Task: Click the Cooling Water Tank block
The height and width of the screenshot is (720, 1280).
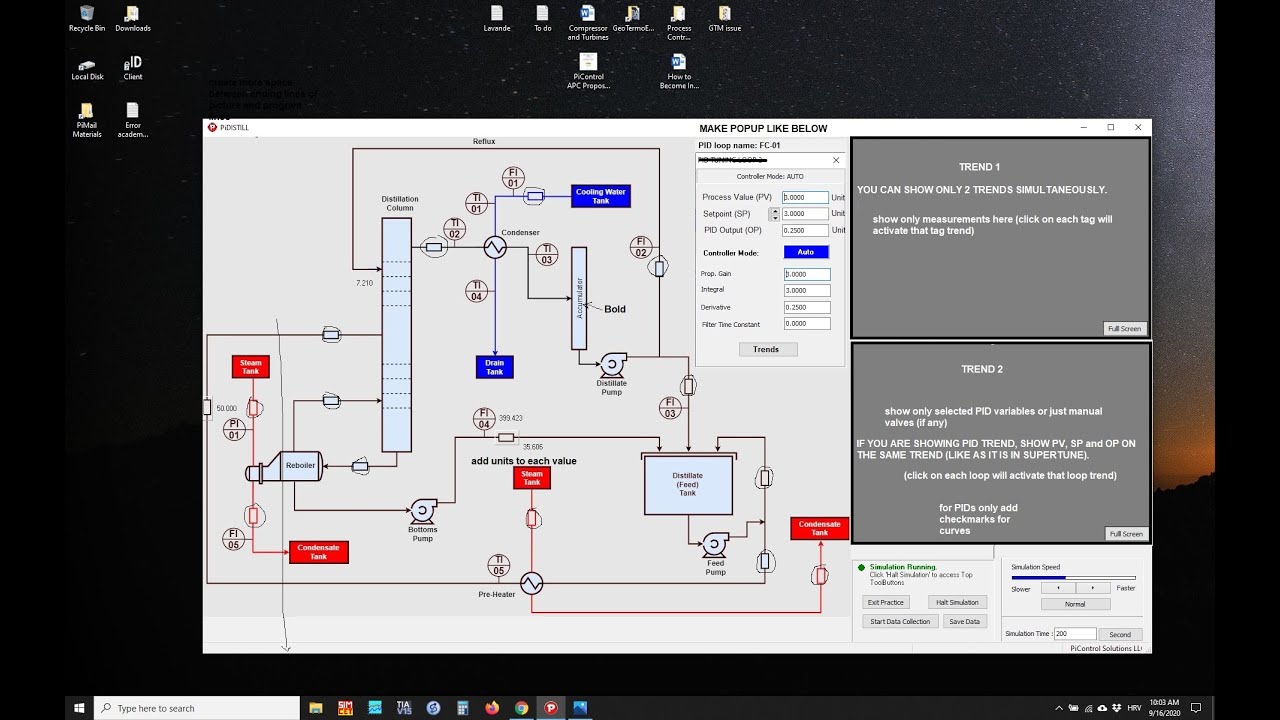Action: click(601, 196)
